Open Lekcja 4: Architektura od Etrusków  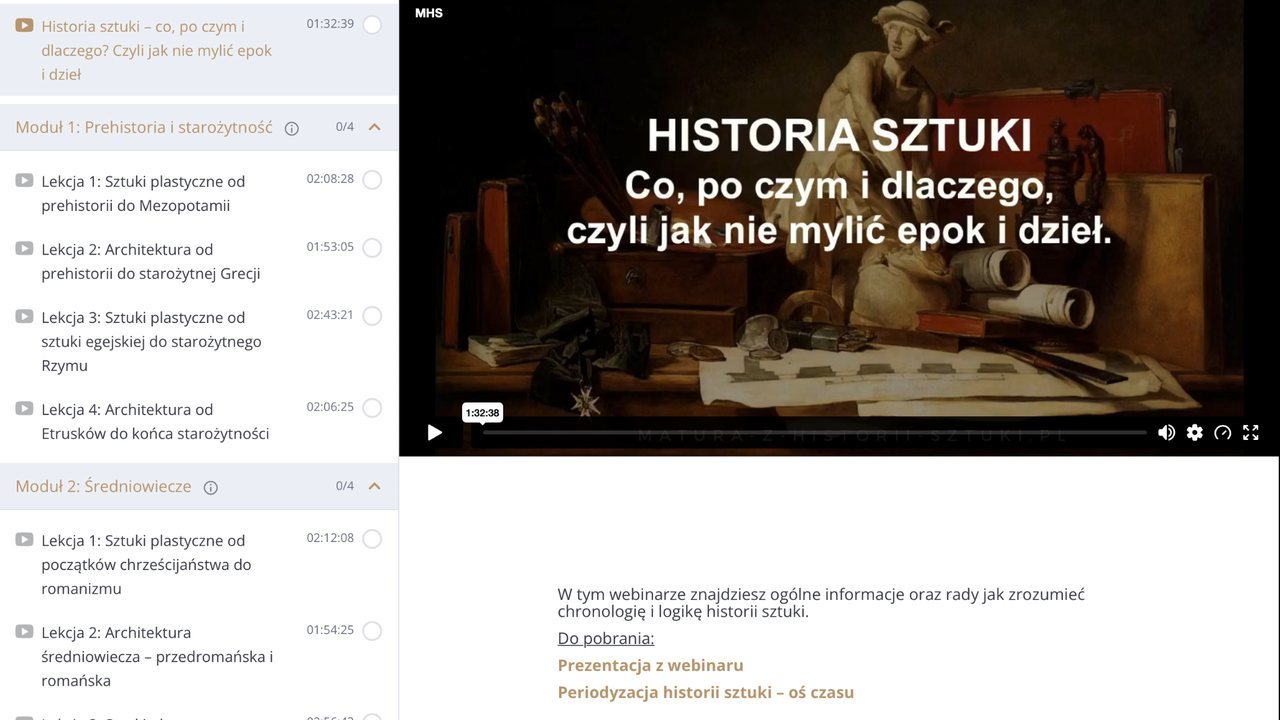click(x=155, y=421)
